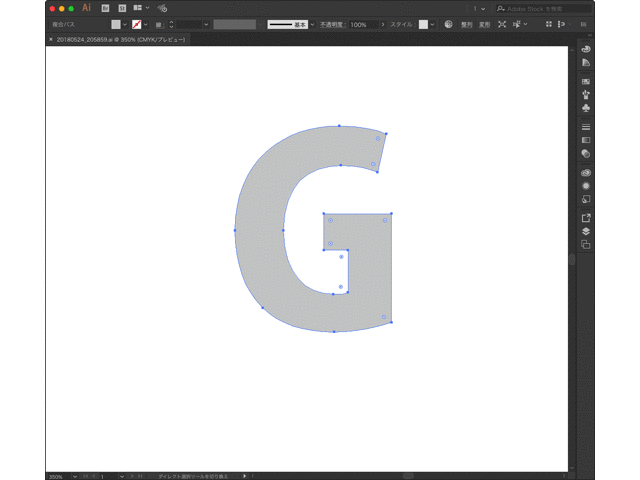Open the Asset Export panel icon

click(586, 218)
